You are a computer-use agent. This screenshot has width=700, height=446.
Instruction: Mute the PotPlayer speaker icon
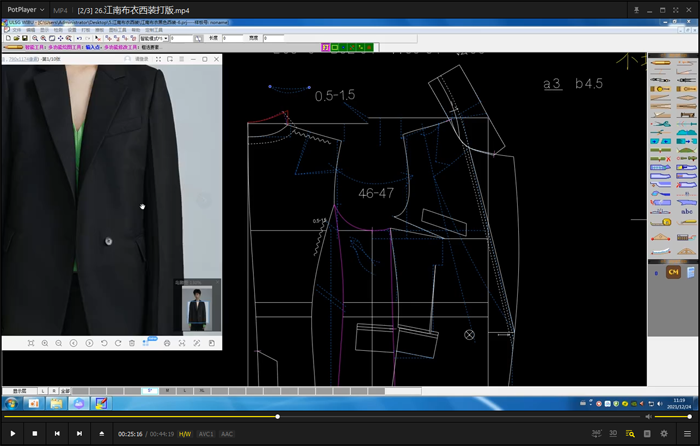pos(648,417)
